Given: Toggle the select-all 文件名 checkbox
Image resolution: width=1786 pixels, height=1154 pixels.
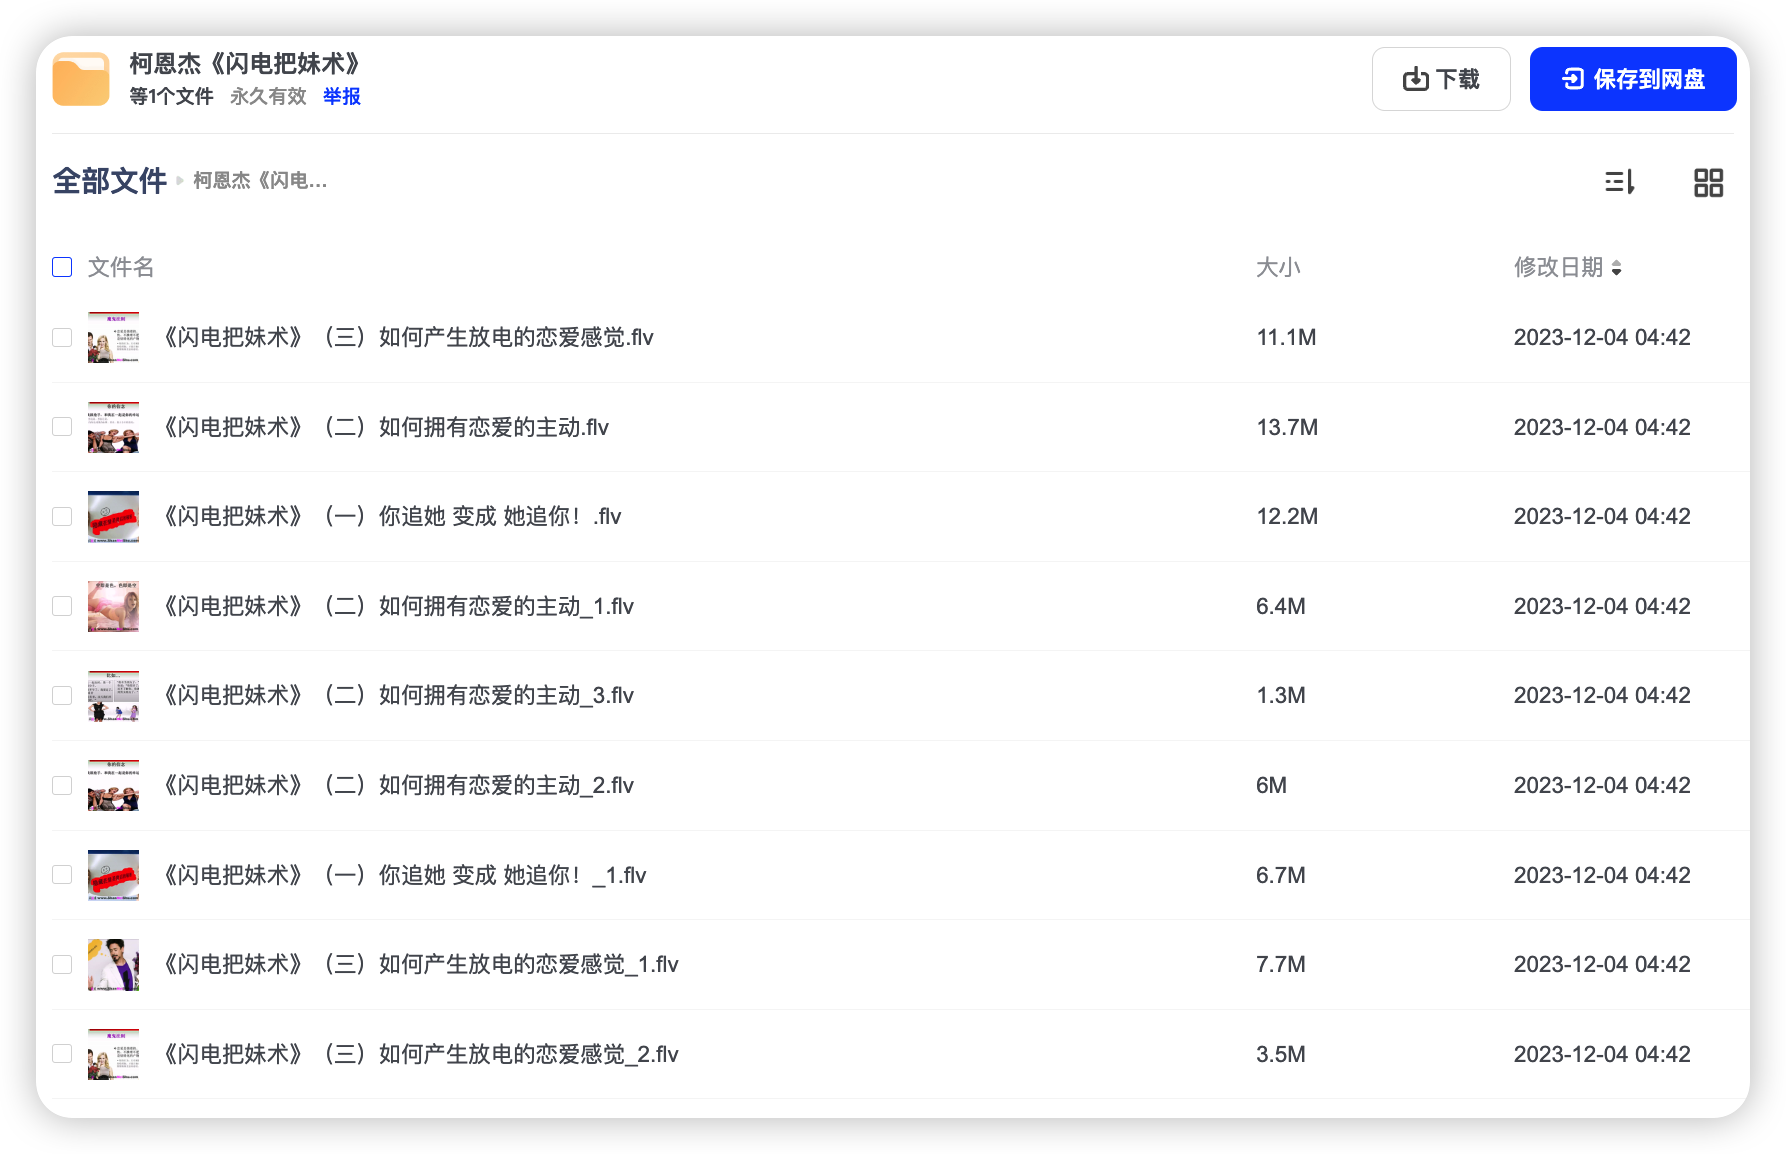Looking at the screenshot, I should click(x=62, y=267).
